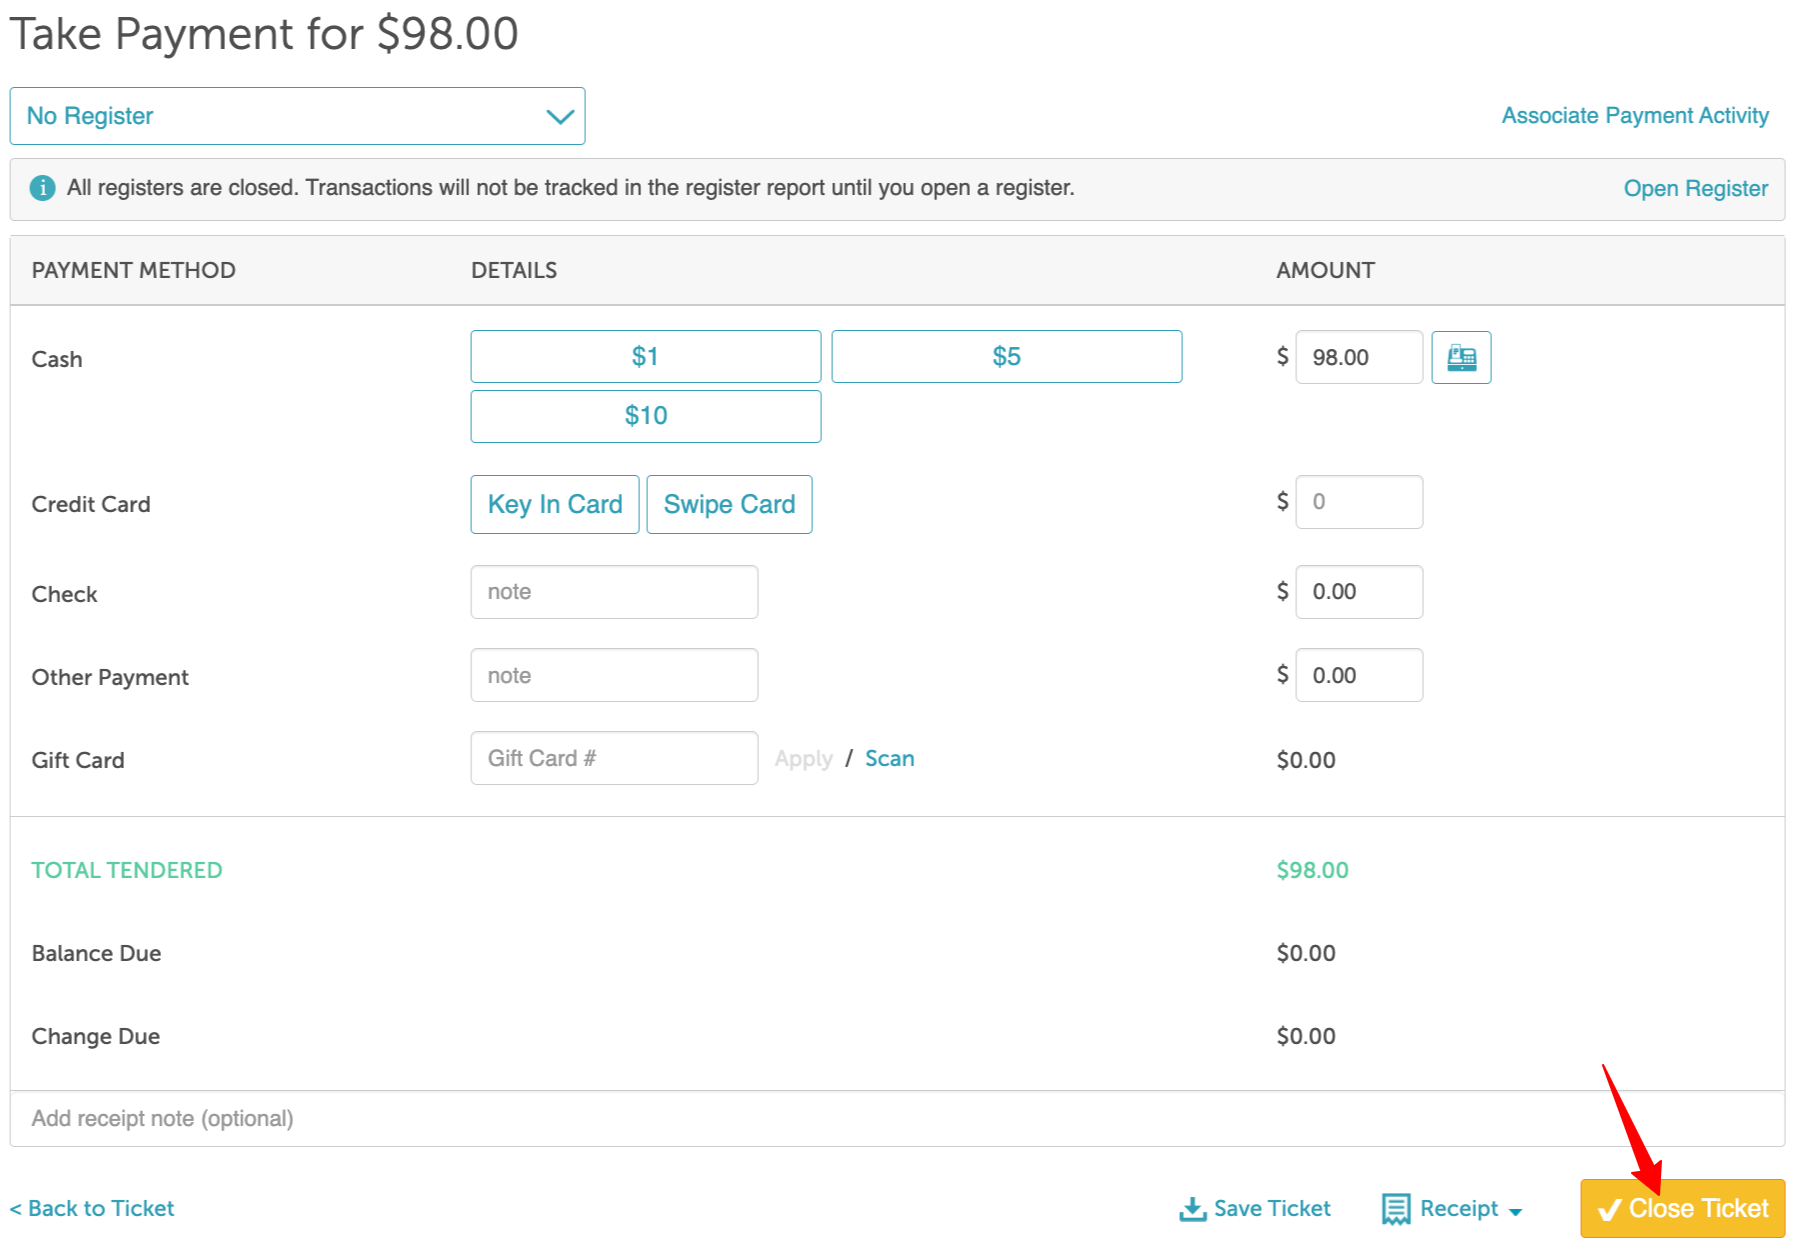This screenshot has width=1798, height=1248.
Task: Click the checkmark on Close Ticket button
Action: point(1609,1210)
